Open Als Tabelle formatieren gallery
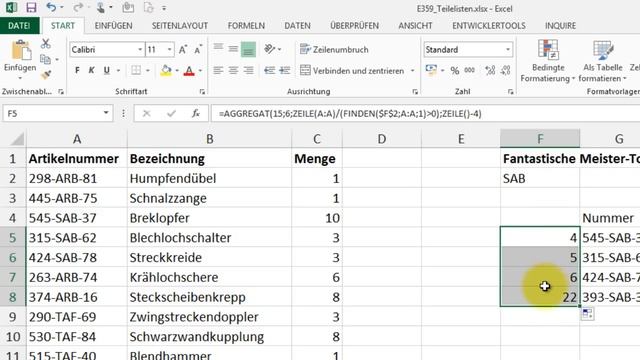The width and height of the screenshot is (640, 360). coord(602,61)
